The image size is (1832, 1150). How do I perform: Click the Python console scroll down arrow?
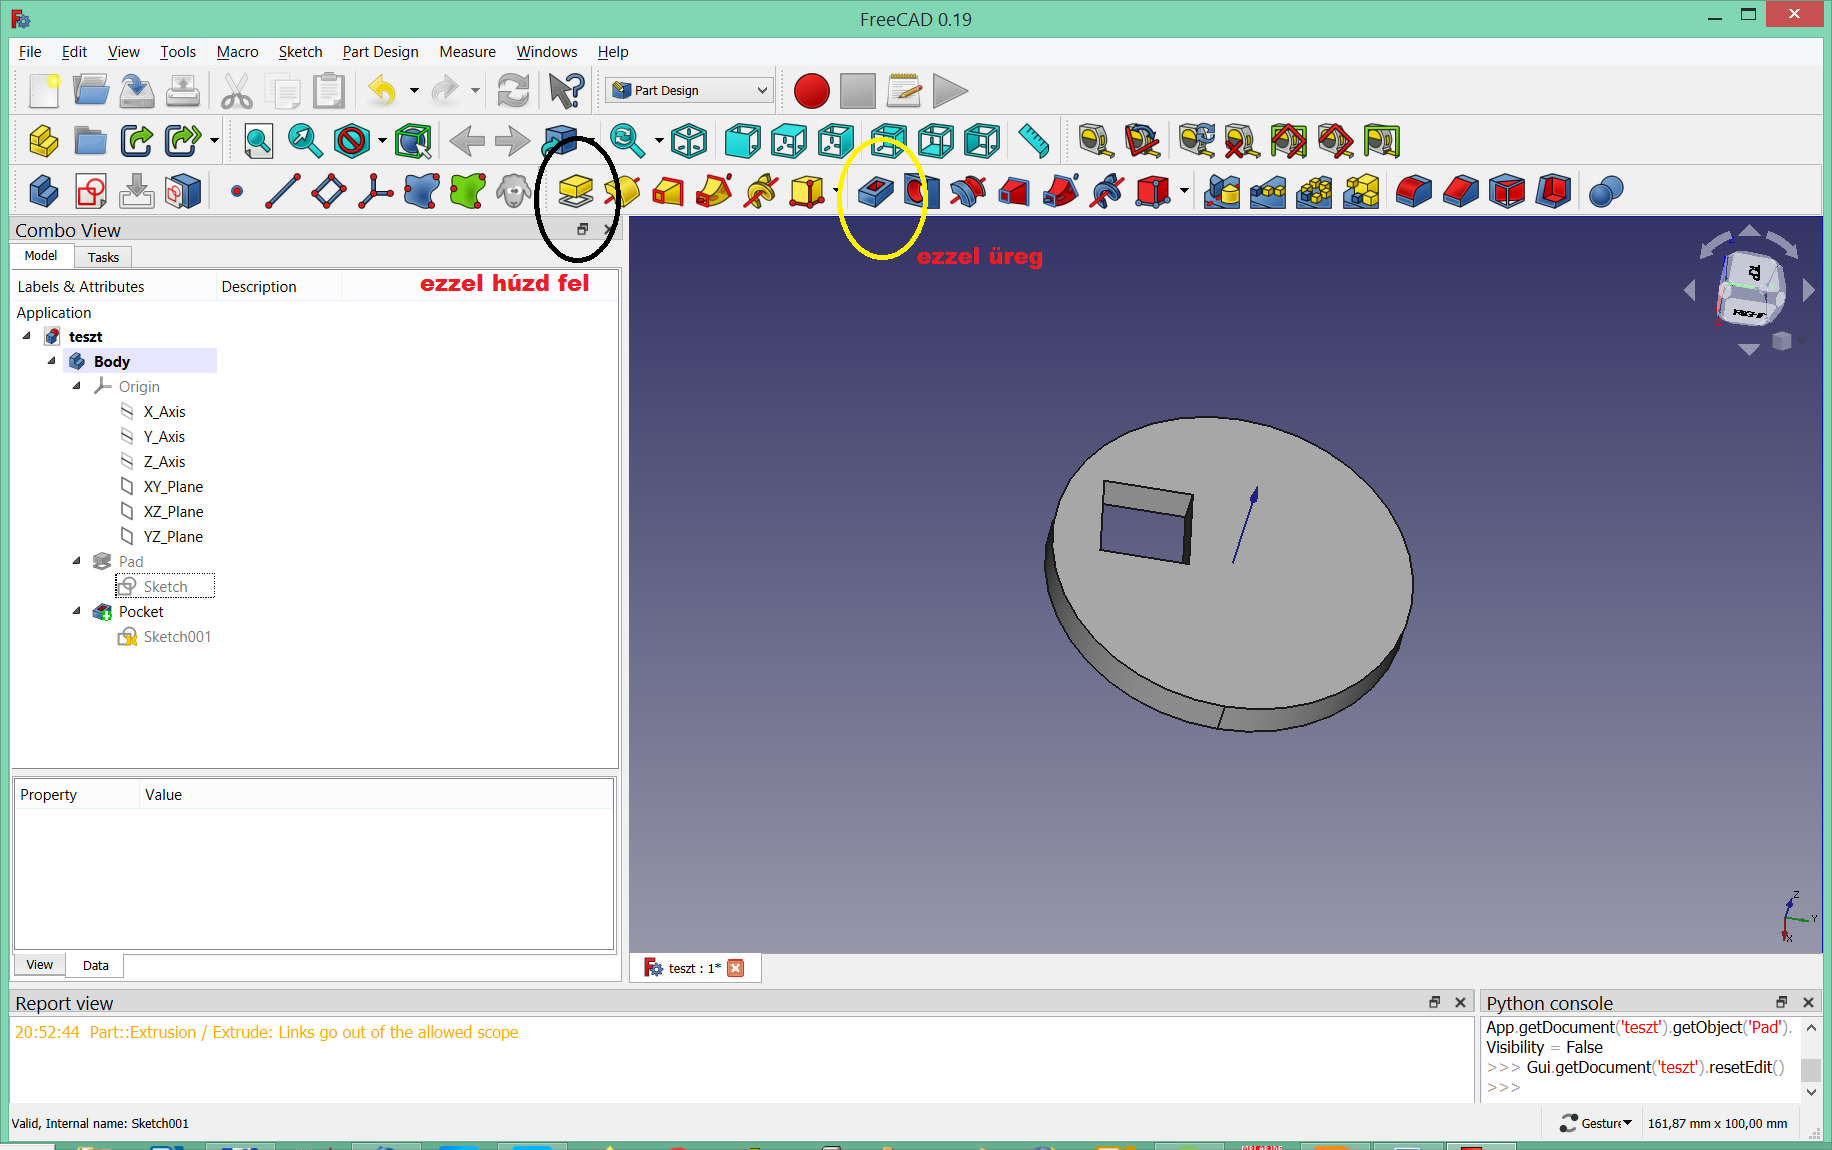[x=1811, y=1092]
